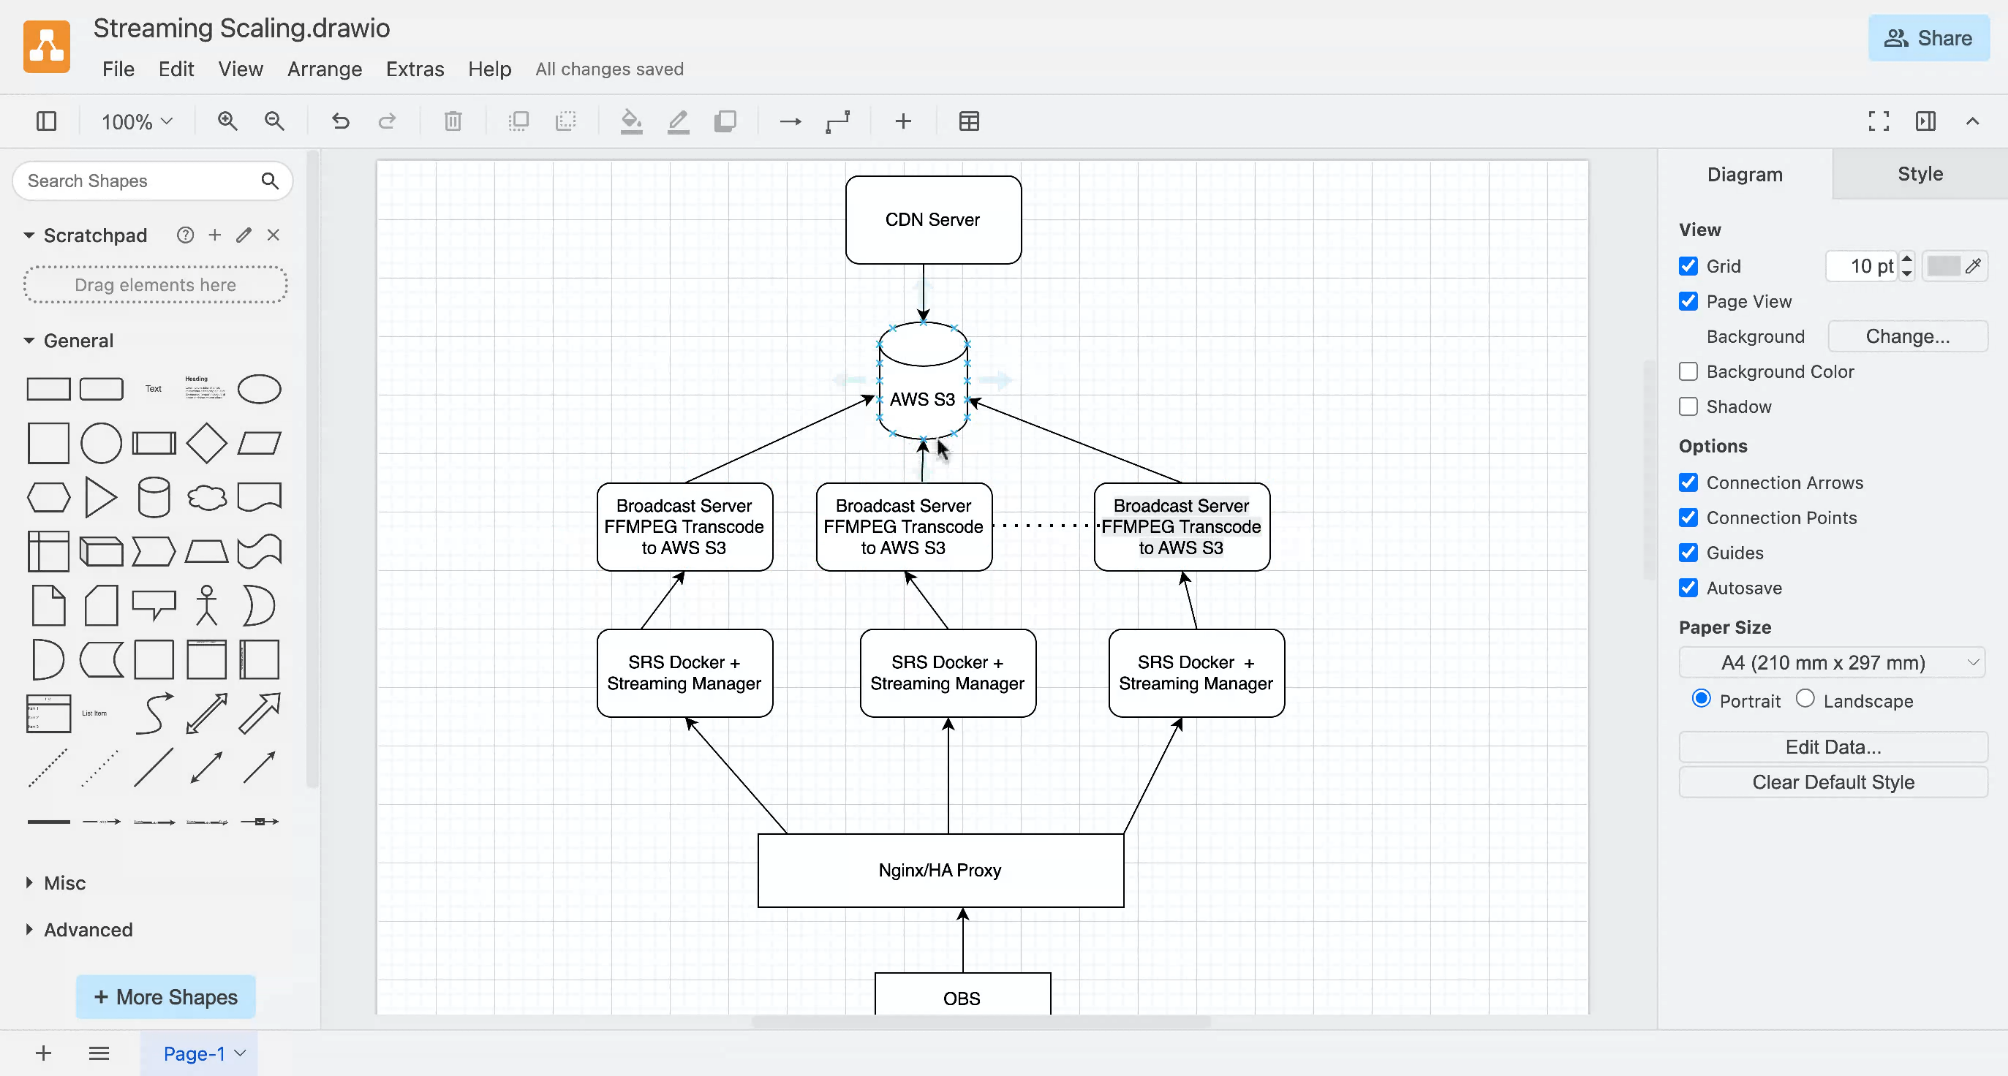Collapse the General shapes section

(x=29, y=340)
